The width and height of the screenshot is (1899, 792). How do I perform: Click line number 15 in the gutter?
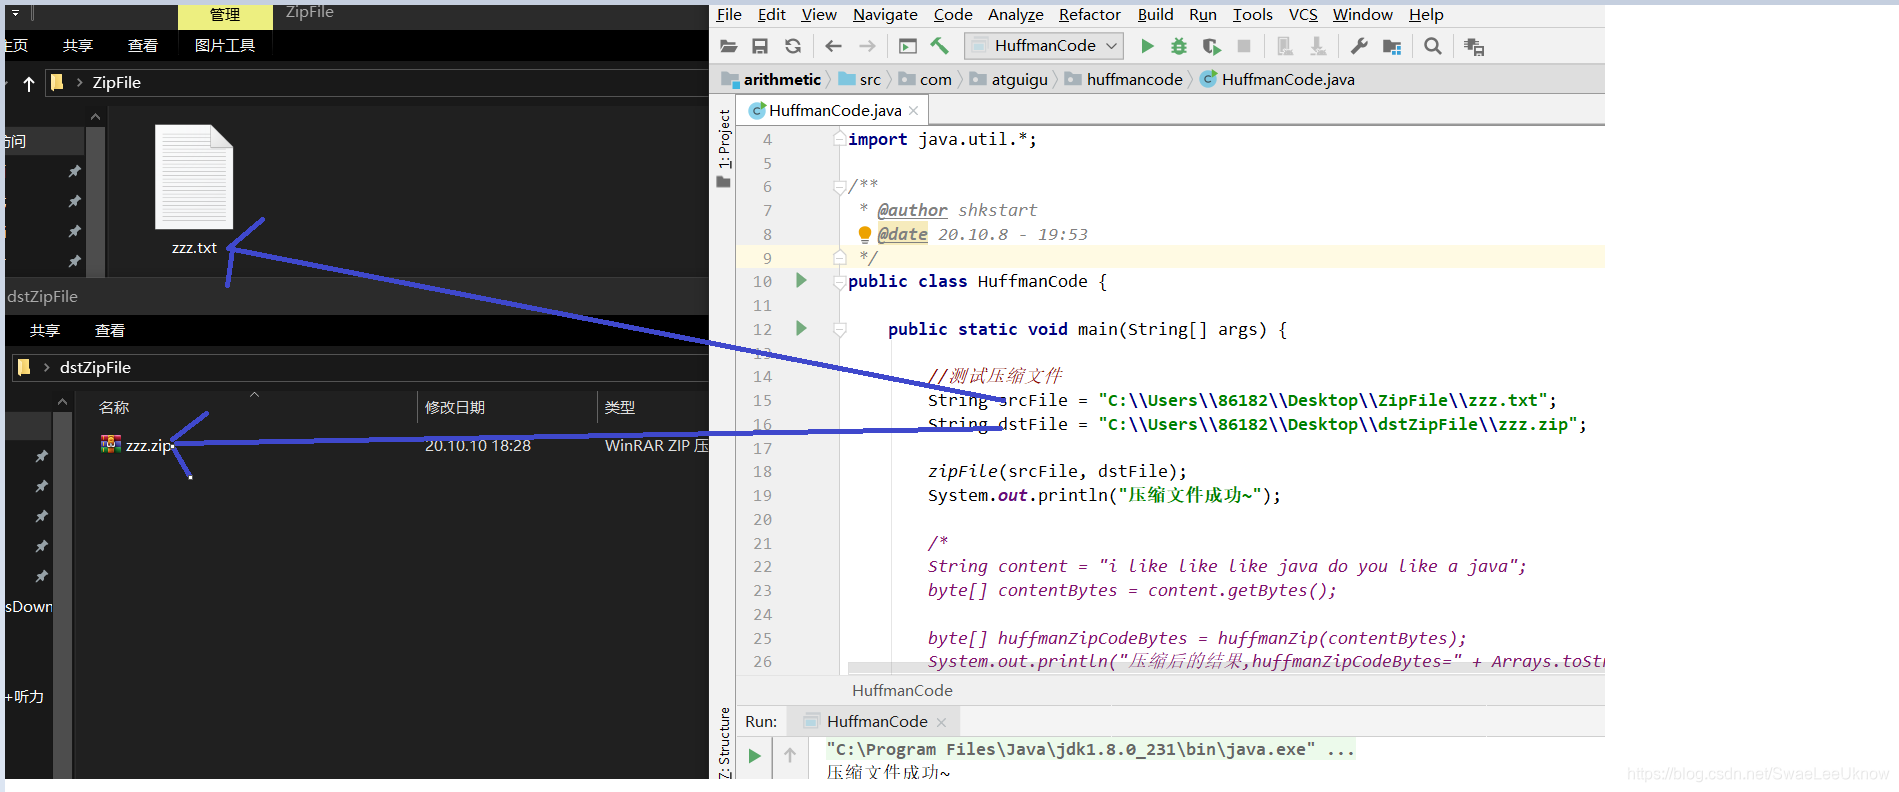click(x=762, y=400)
